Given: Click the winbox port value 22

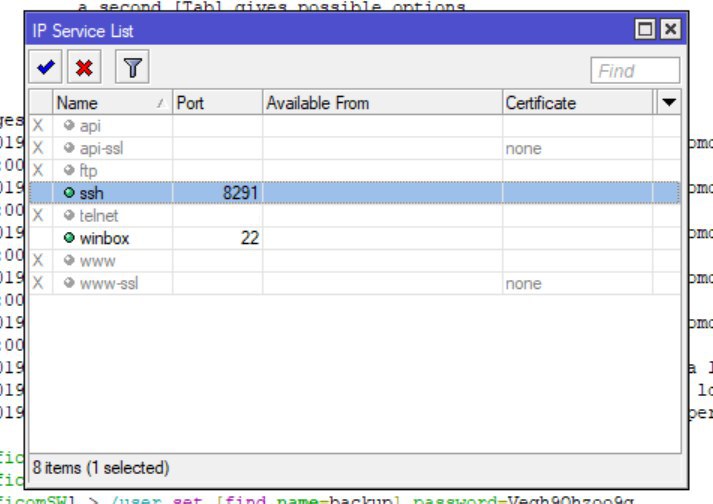Looking at the screenshot, I should [x=250, y=238].
